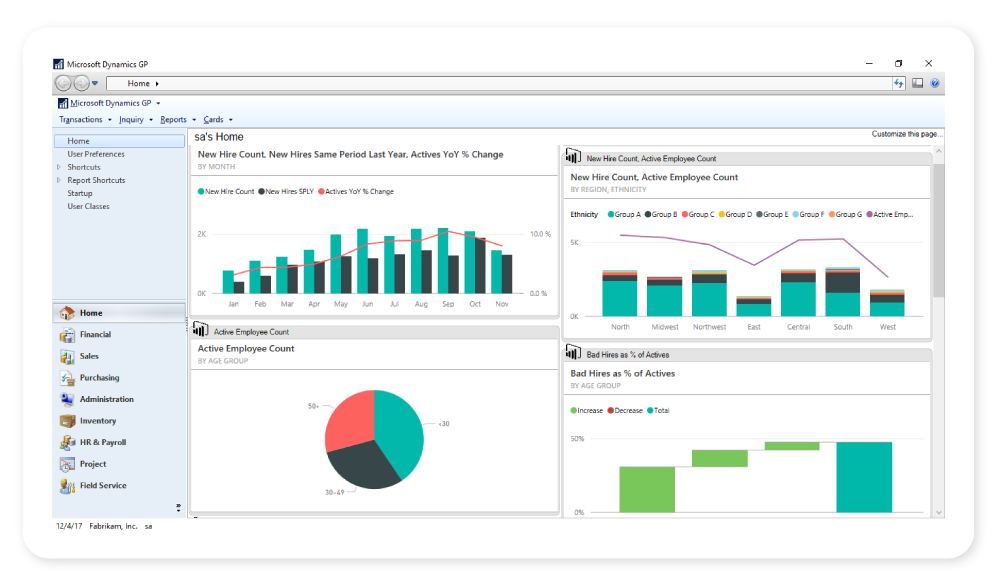Click the Actives YoY % Change legend swatch
Screen dimensions: 998x581
[321, 192]
